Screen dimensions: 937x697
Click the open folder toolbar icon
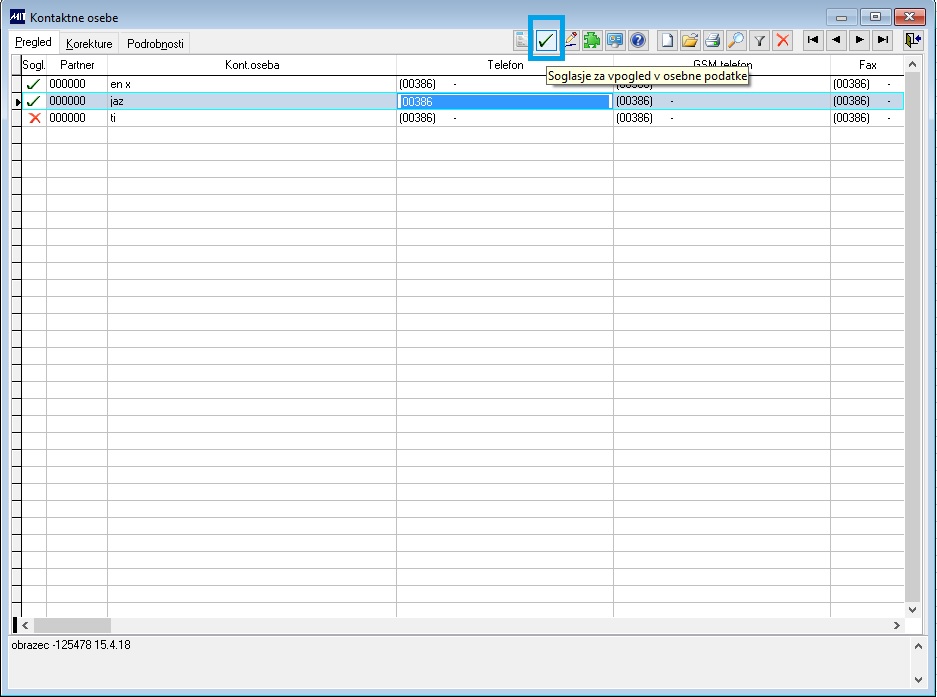click(x=690, y=41)
